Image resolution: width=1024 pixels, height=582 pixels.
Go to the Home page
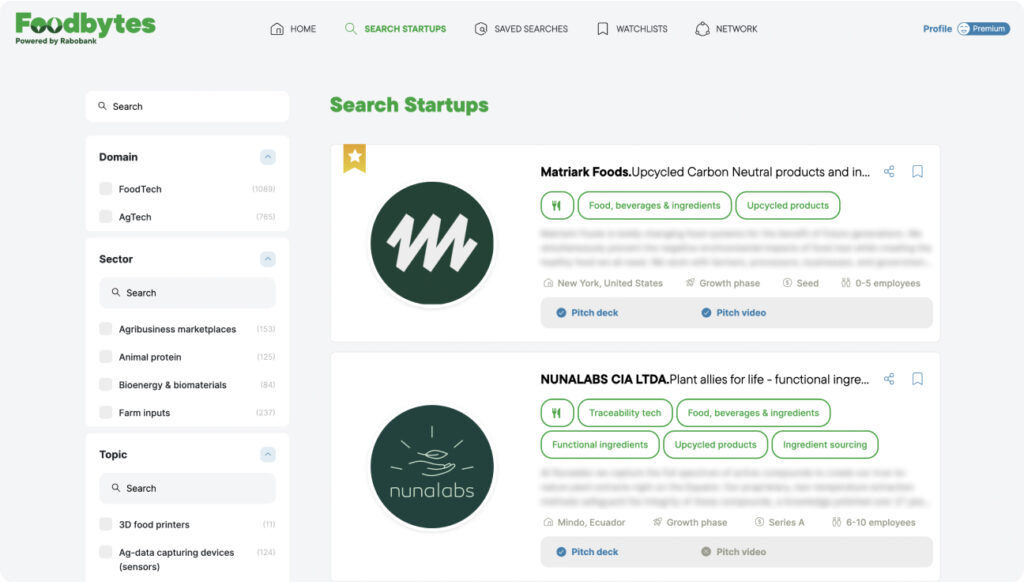pos(293,29)
